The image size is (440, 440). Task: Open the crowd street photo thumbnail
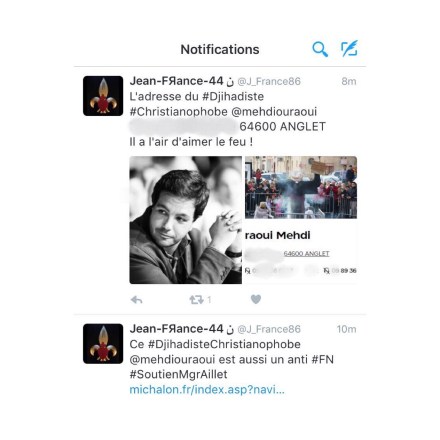301,187
